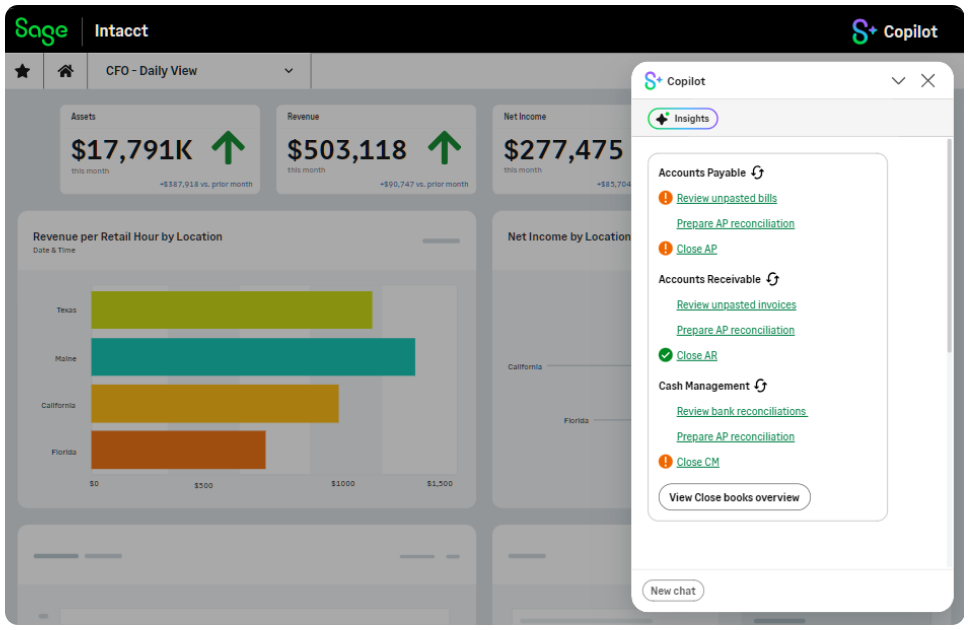Open Copilot from the top bar
The image size is (970, 630).
click(x=895, y=32)
